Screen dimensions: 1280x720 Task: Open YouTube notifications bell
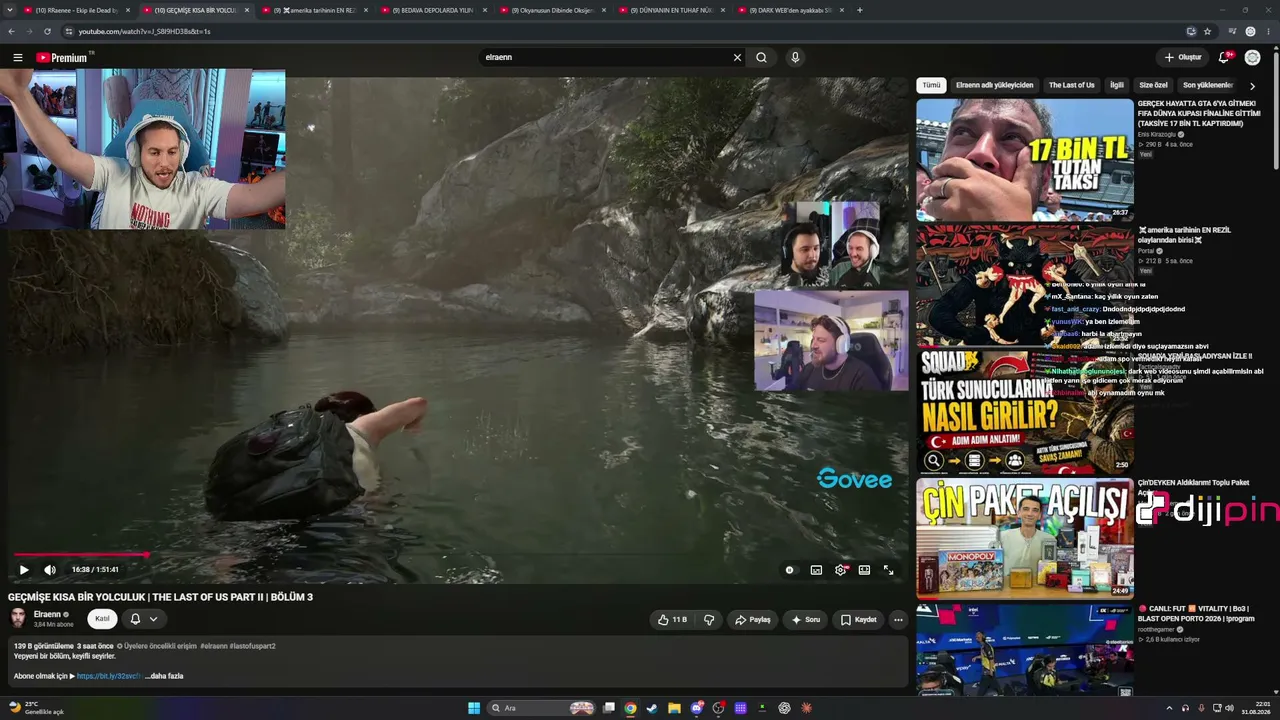coord(1224,58)
